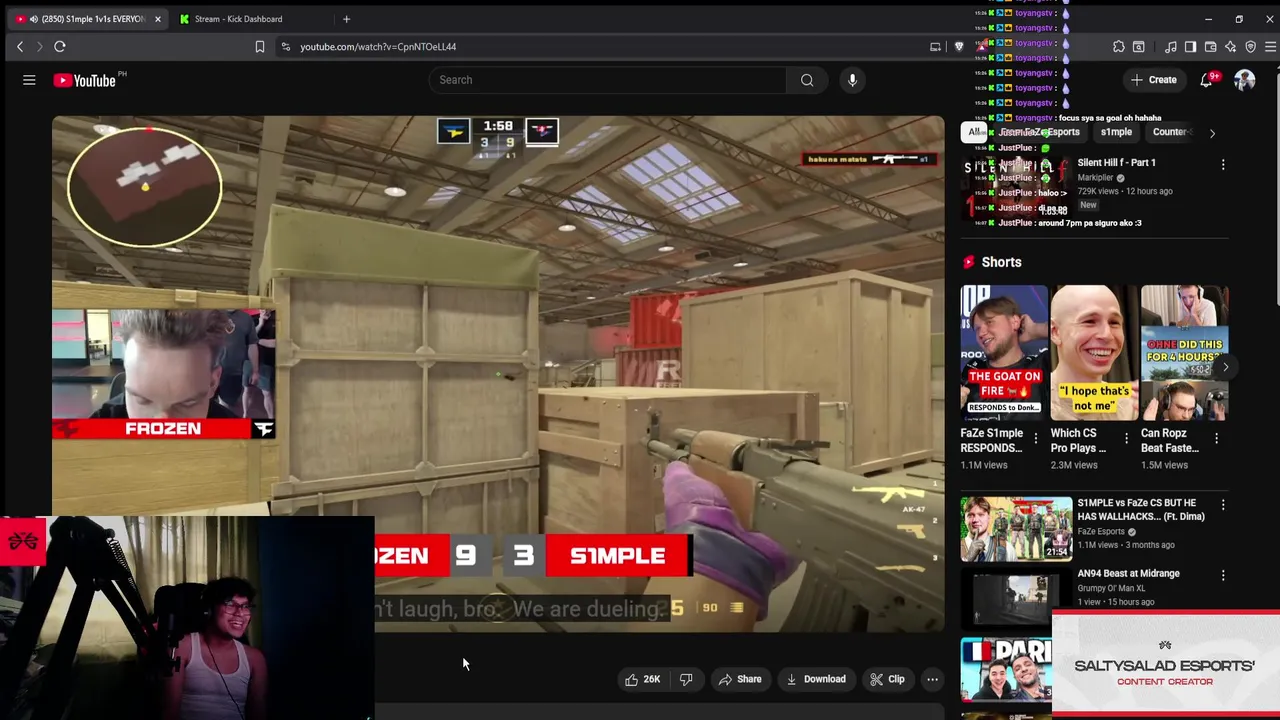
Task: Open options for AN94 Beast at Midrange
Action: click(x=1222, y=575)
